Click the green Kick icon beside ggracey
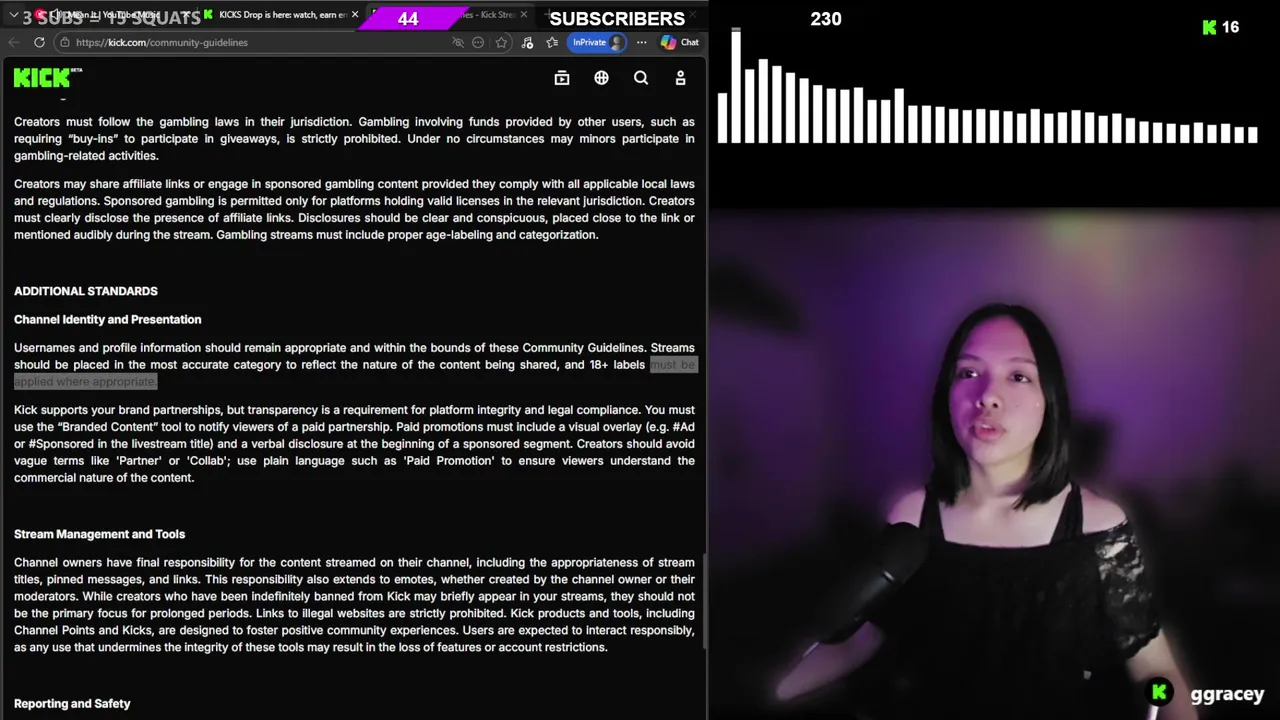 (x=1159, y=692)
